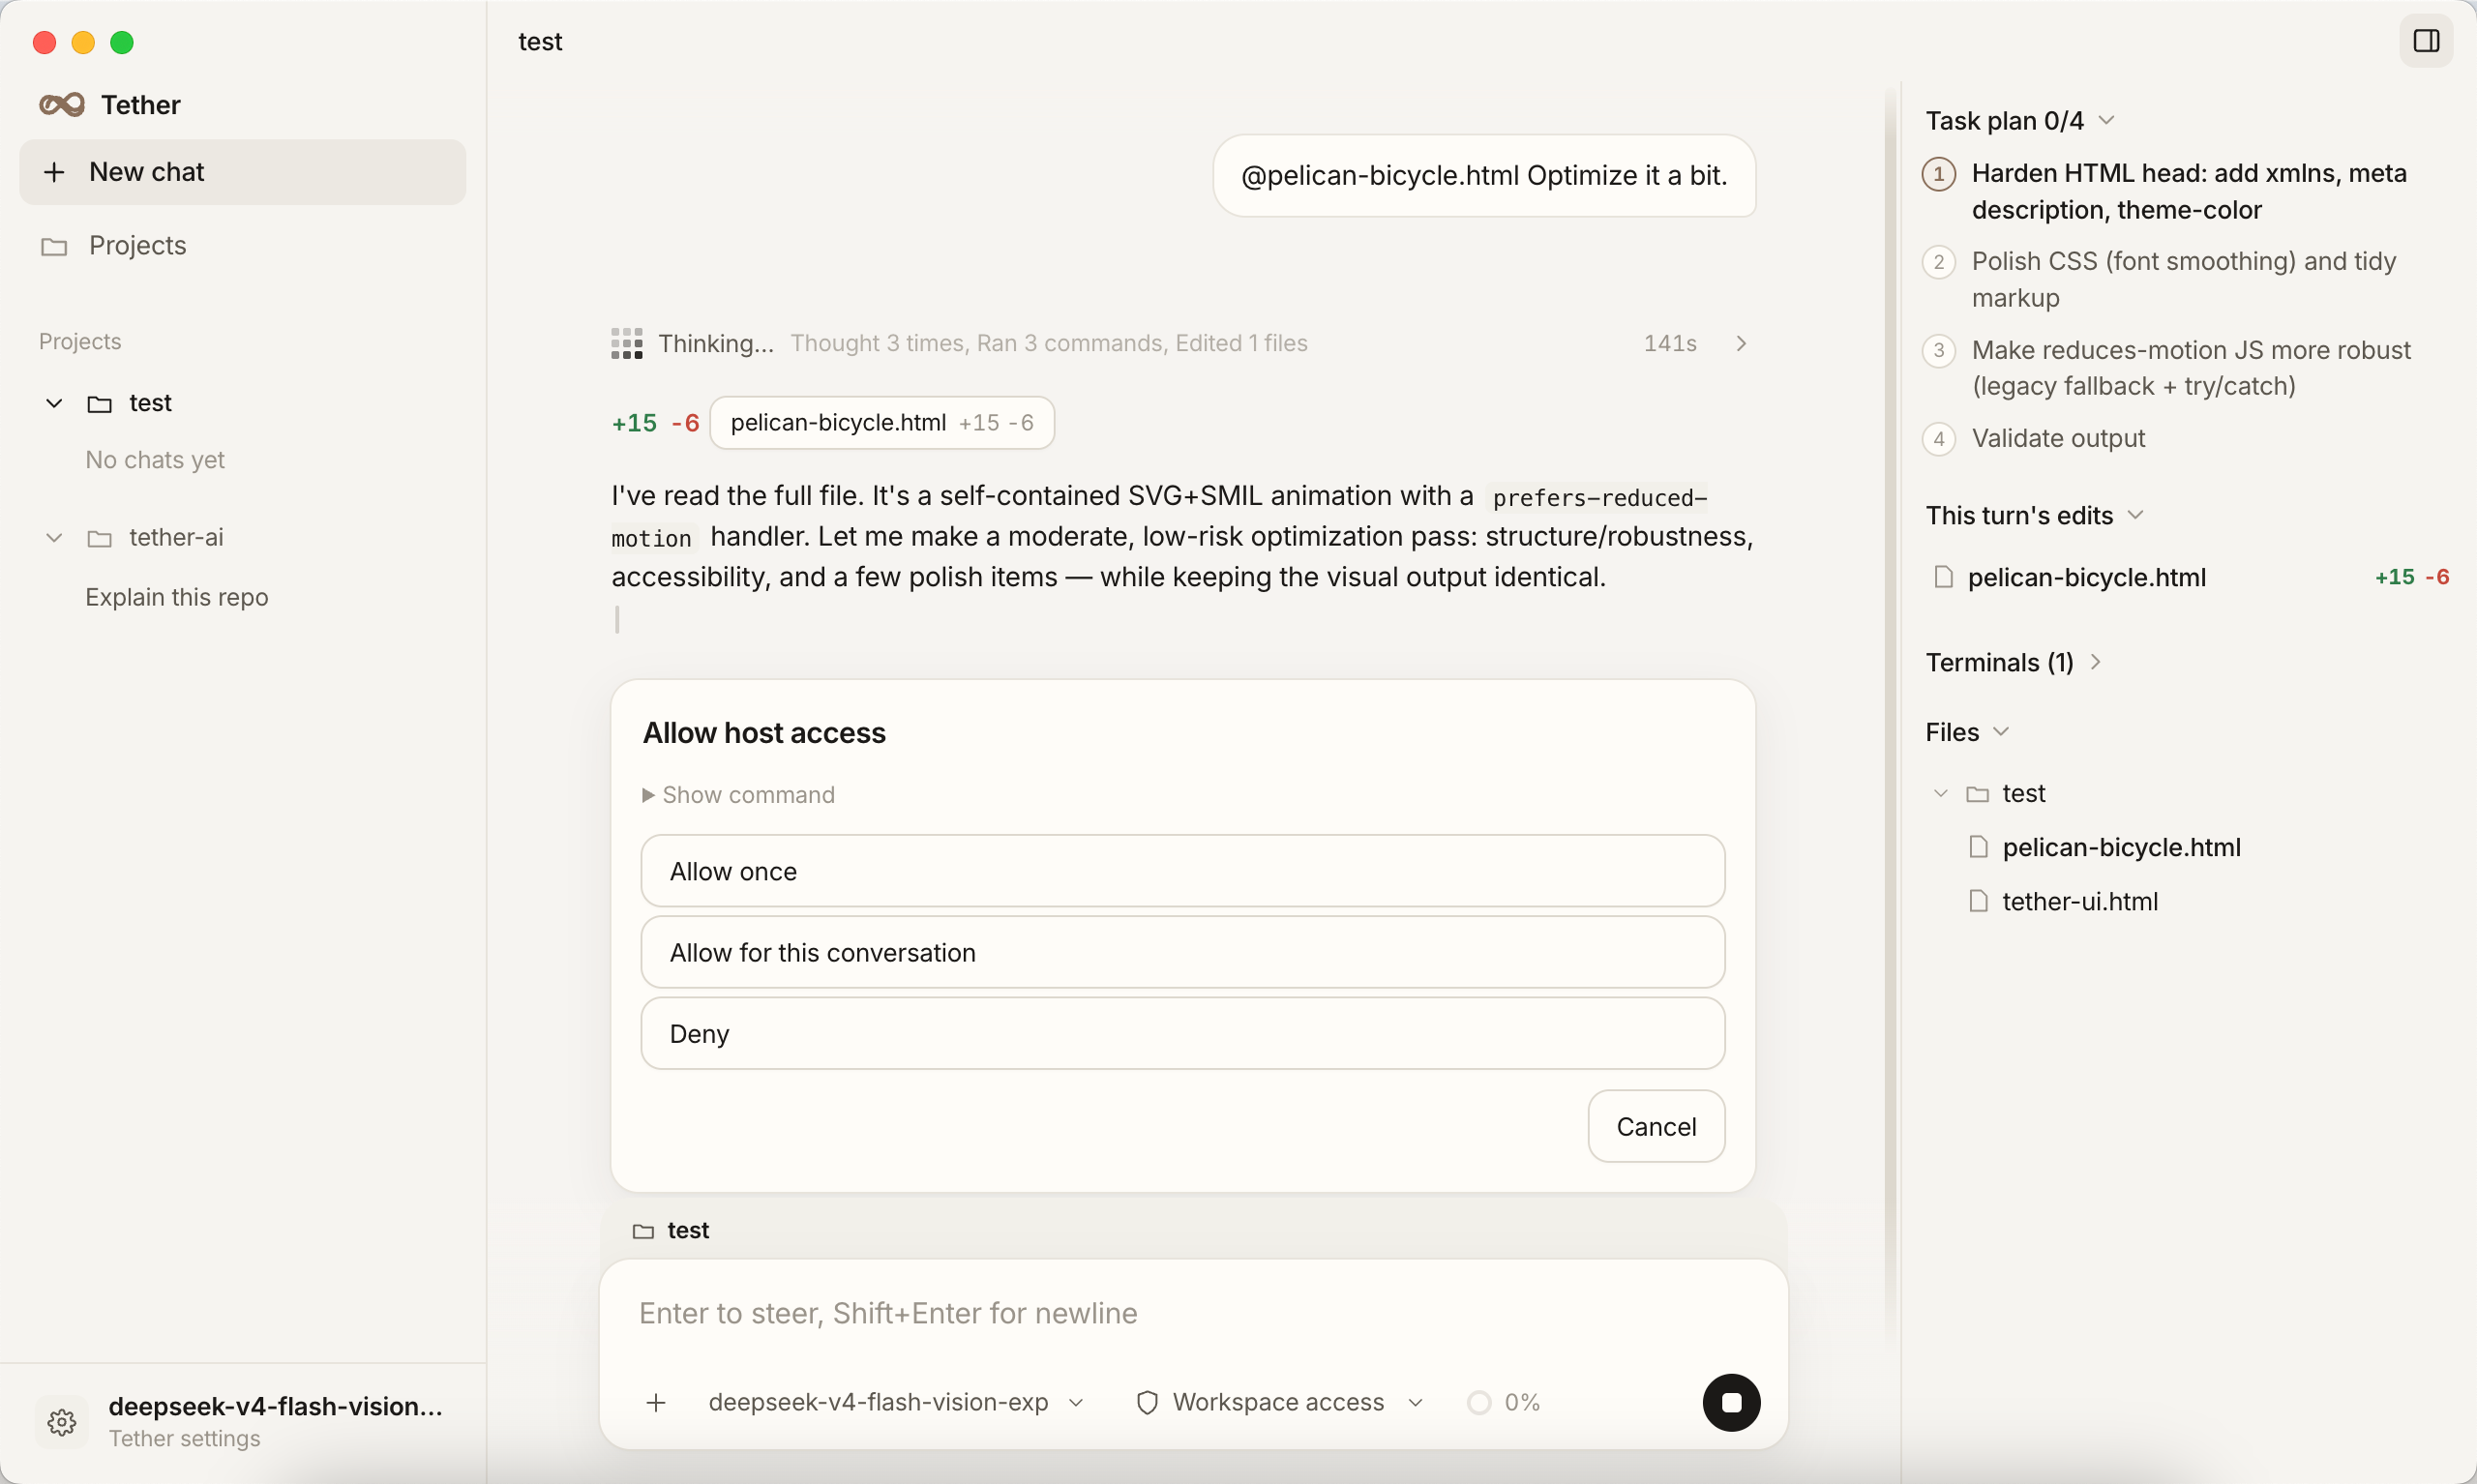2477x1484 pixels.
Task: Open tether-ui.html in Files tree
Action: point(2080,901)
